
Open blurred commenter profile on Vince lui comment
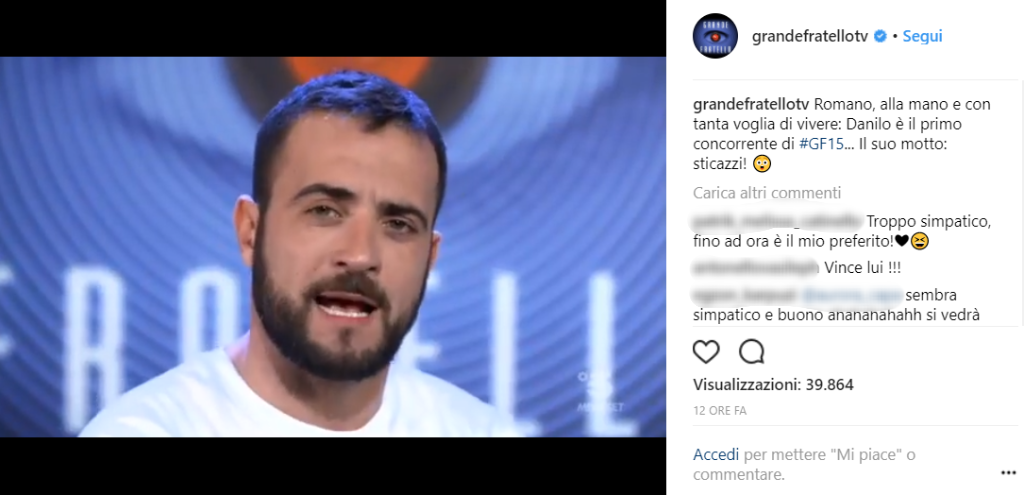pos(756,268)
